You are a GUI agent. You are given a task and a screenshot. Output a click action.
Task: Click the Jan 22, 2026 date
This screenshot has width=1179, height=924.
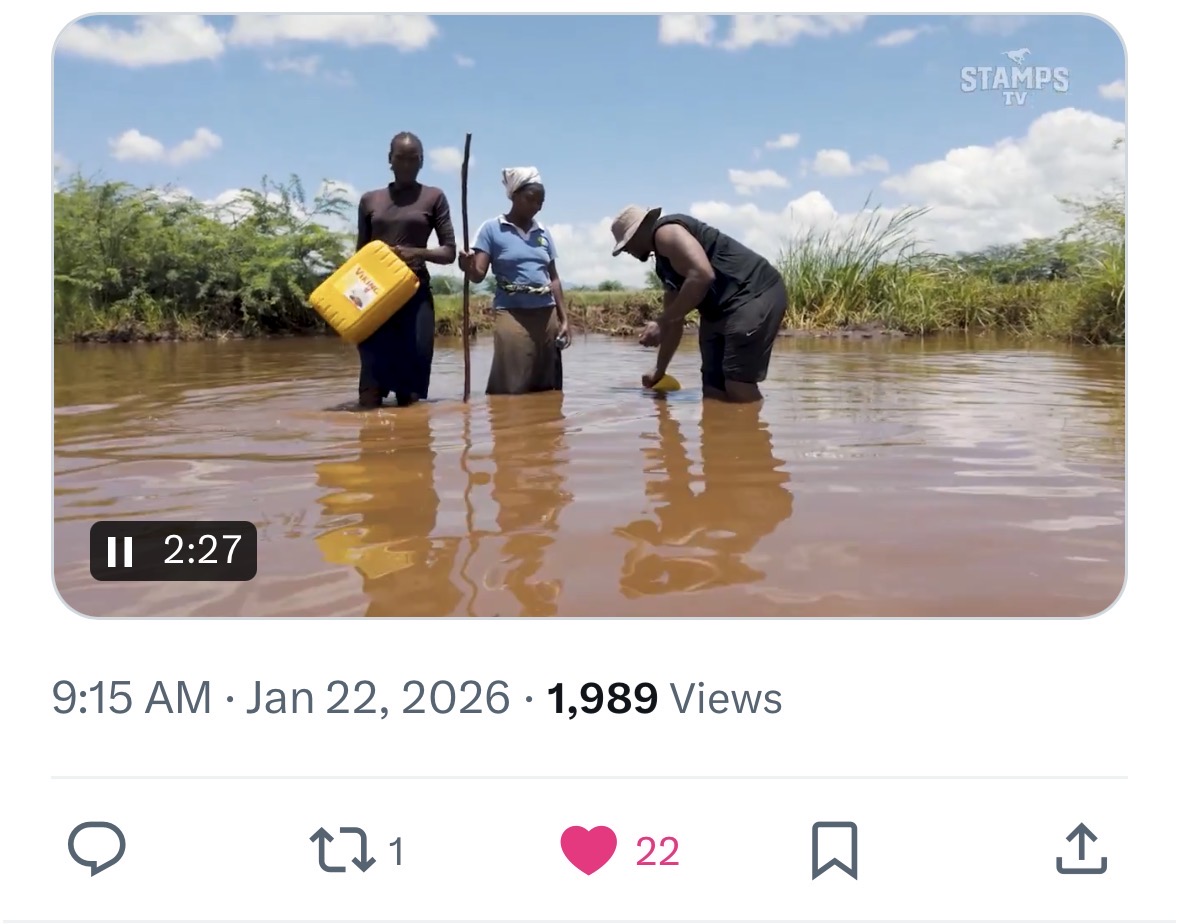(377, 698)
